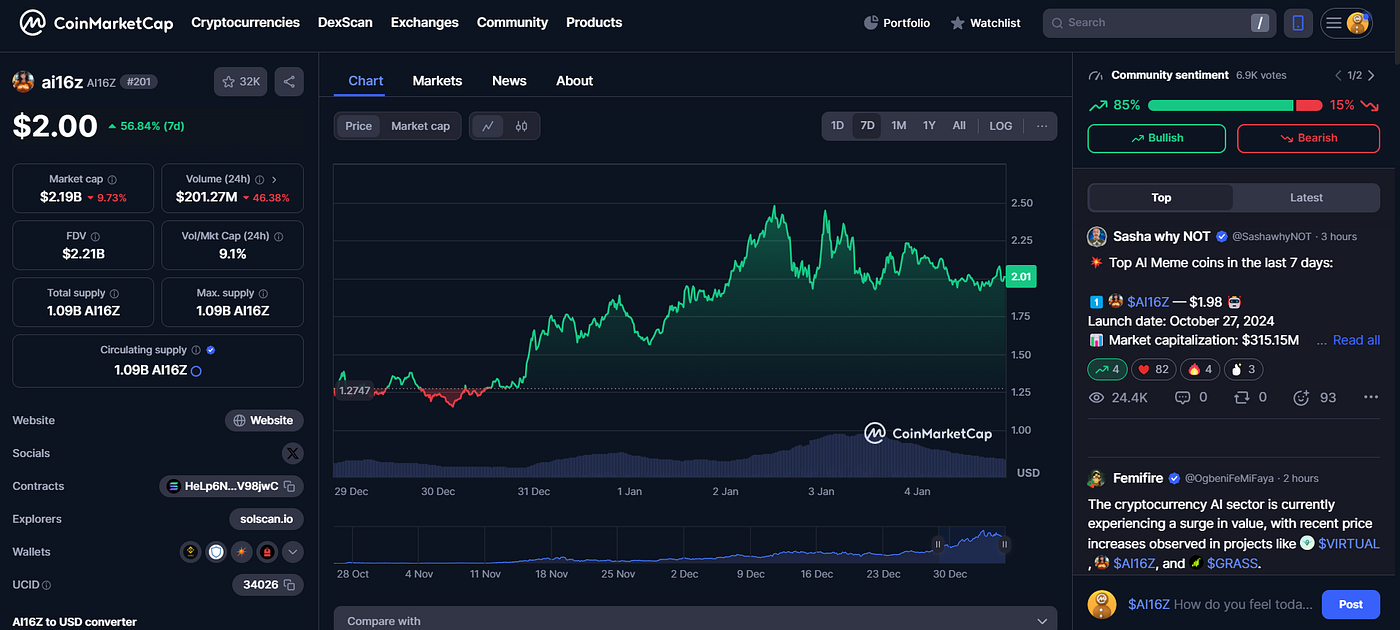Image resolution: width=1400 pixels, height=630 pixels.
Task: Click Read all on Sasha's post
Action: pyautogui.click(x=1356, y=340)
